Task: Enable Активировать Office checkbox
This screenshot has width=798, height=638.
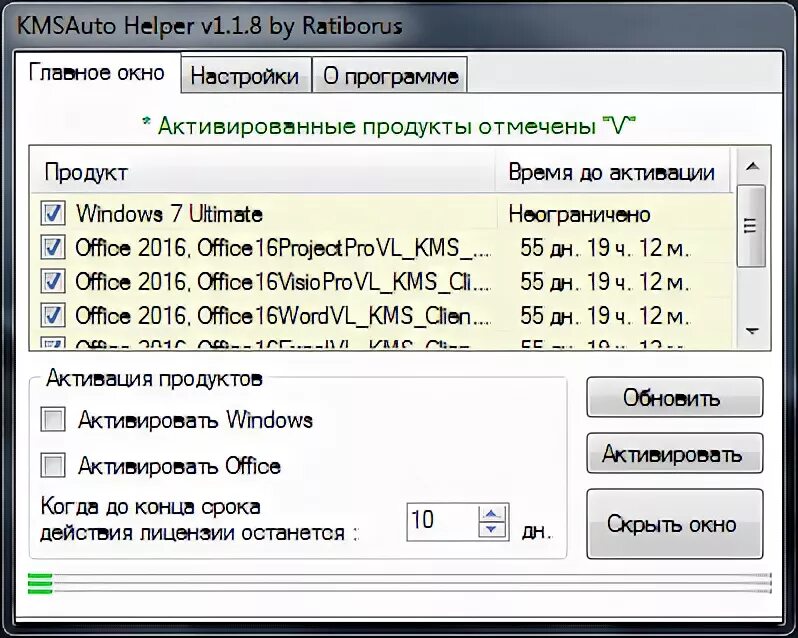Action: click(x=53, y=466)
